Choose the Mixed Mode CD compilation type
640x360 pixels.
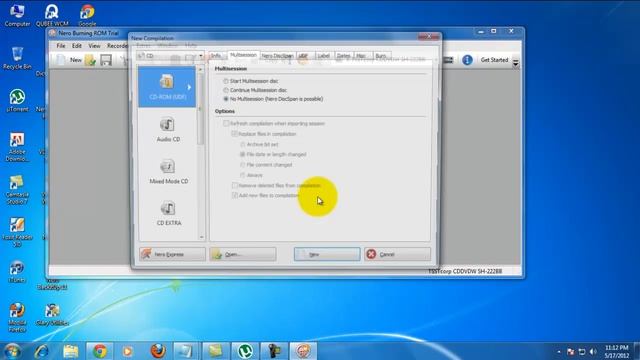pos(168,171)
